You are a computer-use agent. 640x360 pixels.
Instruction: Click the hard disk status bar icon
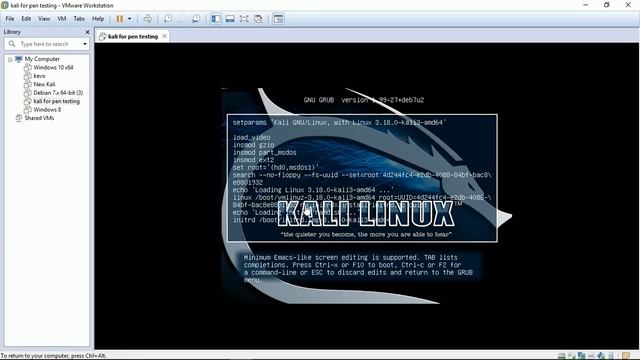(x=562, y=356)
